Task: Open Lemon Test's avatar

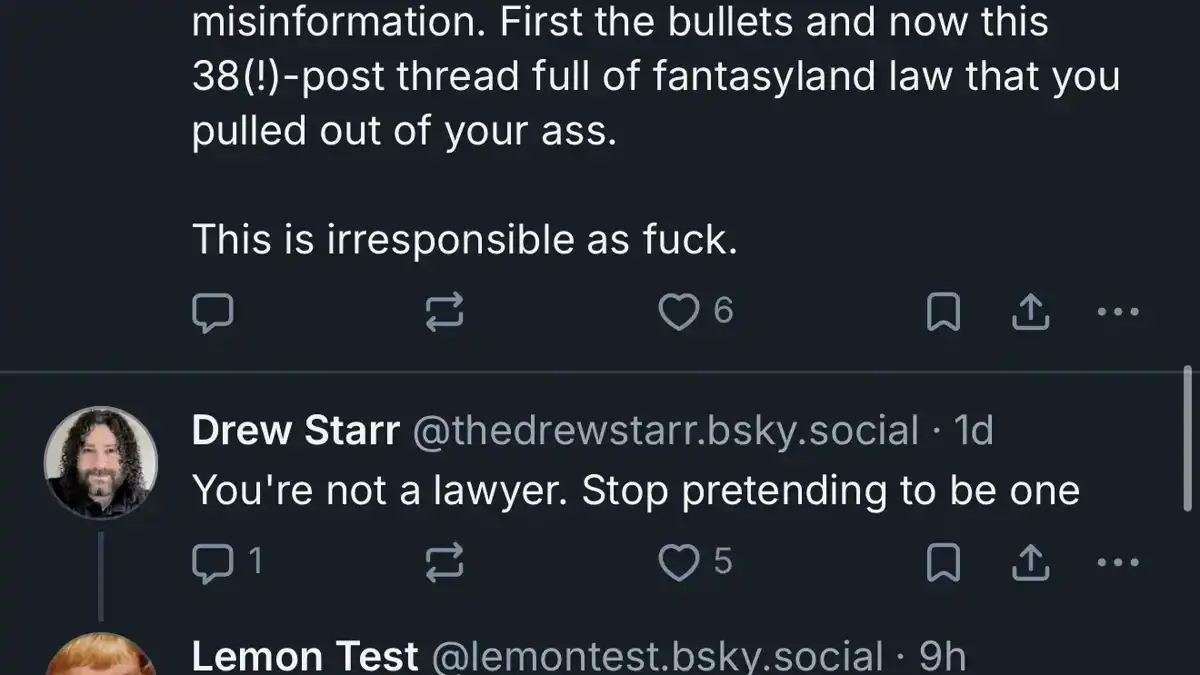Action: click(101, 654)
